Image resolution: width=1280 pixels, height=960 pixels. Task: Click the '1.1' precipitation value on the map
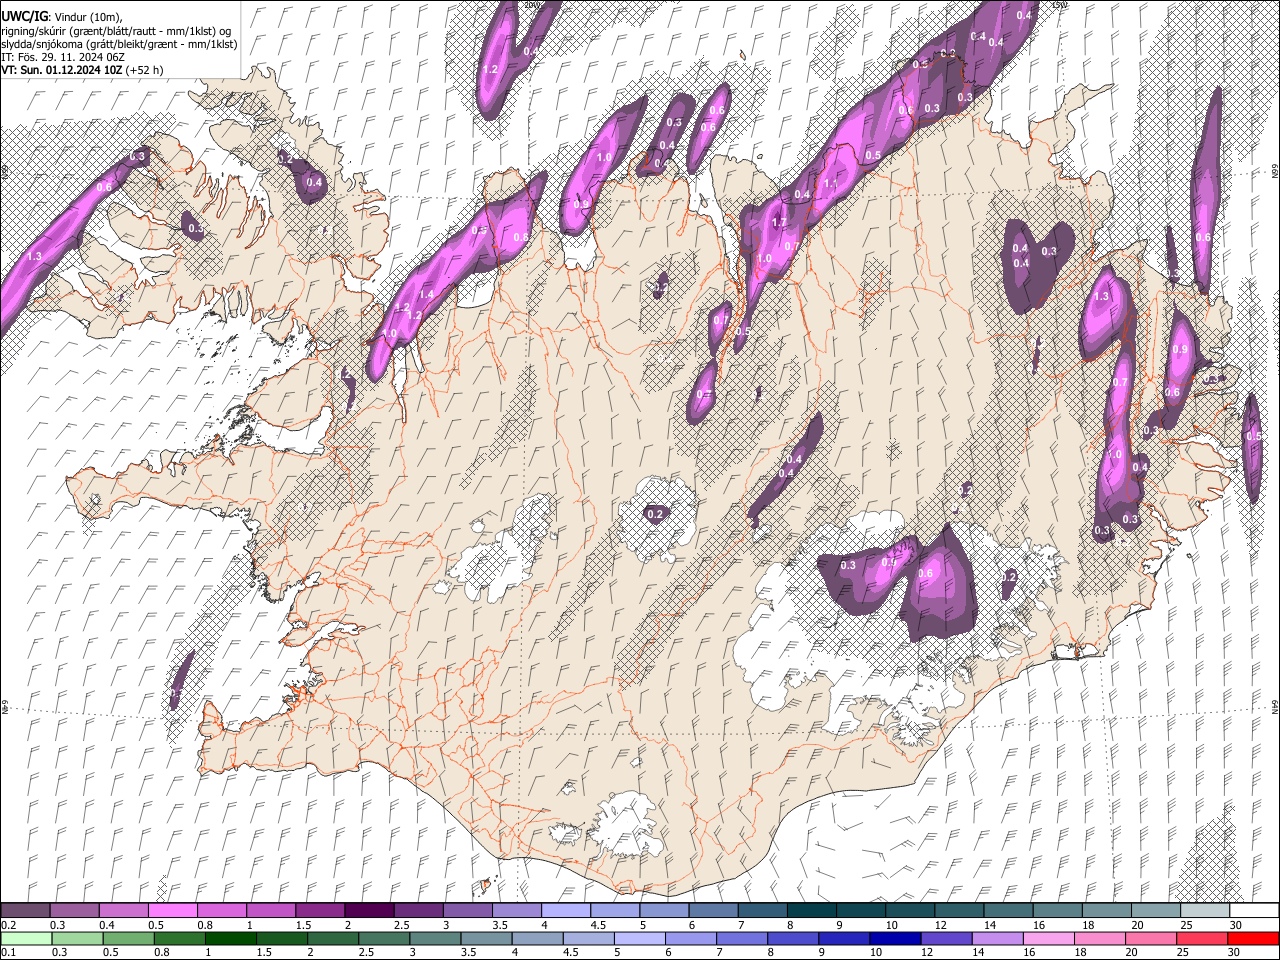829,184
